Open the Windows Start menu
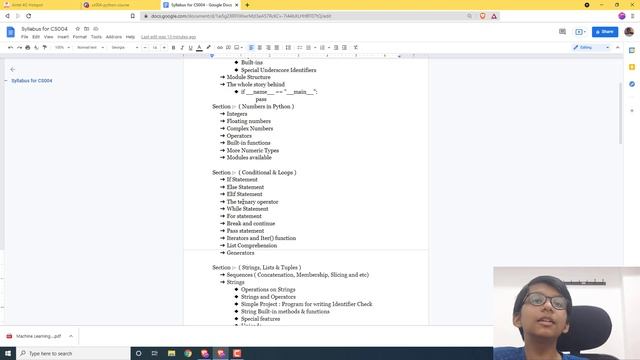This screenshot has height=360, width=640. (8, 353)
